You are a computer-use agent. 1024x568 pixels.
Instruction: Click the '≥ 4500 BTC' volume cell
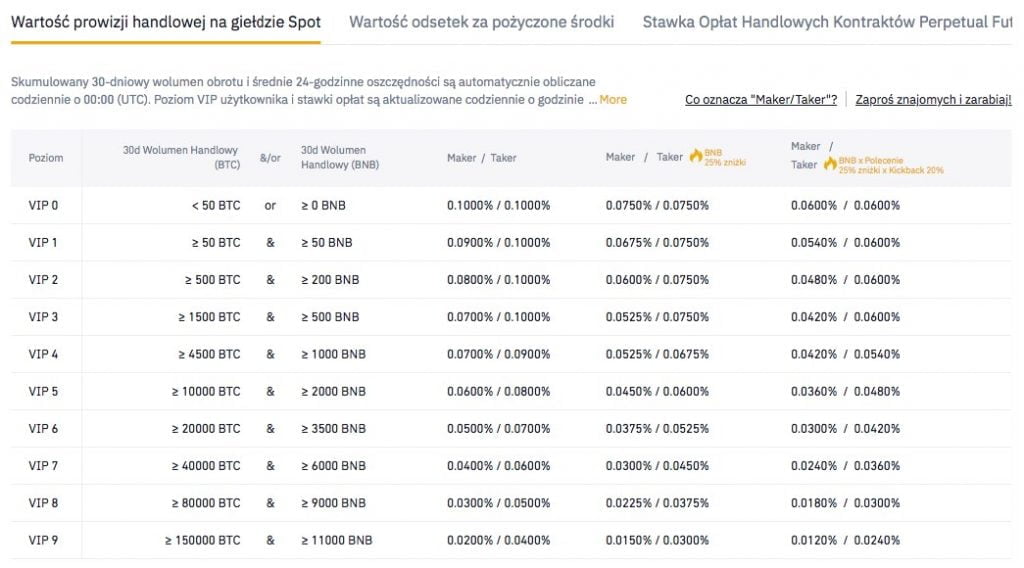pos(209,354)
